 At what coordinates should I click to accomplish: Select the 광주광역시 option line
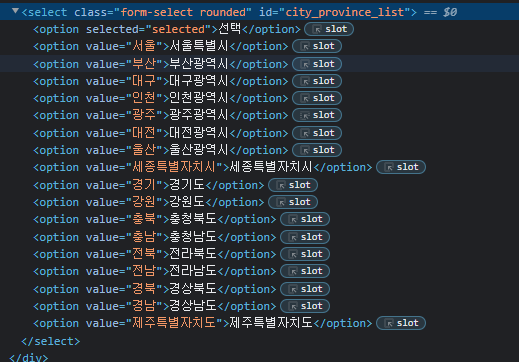click(160, 115)
